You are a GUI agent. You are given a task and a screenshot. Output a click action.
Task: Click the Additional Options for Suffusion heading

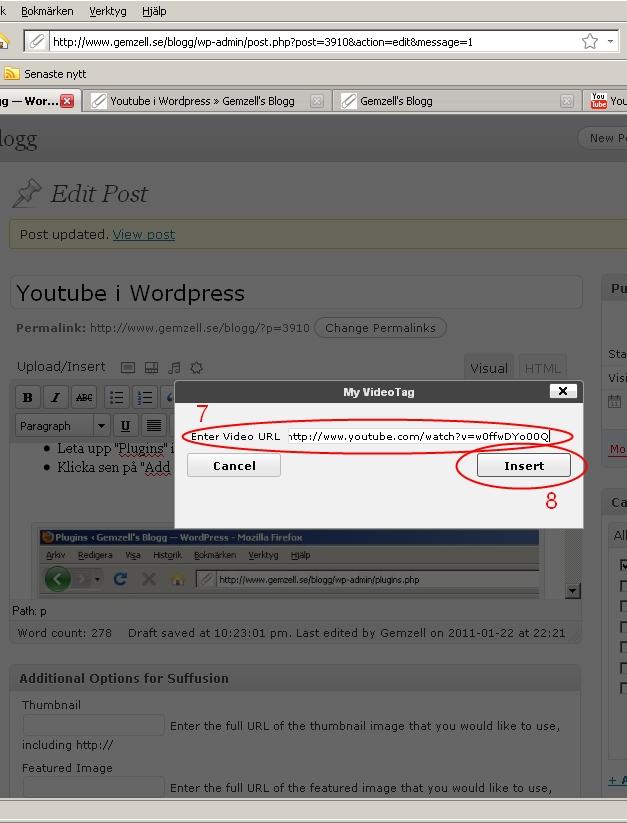click(124, 678)
